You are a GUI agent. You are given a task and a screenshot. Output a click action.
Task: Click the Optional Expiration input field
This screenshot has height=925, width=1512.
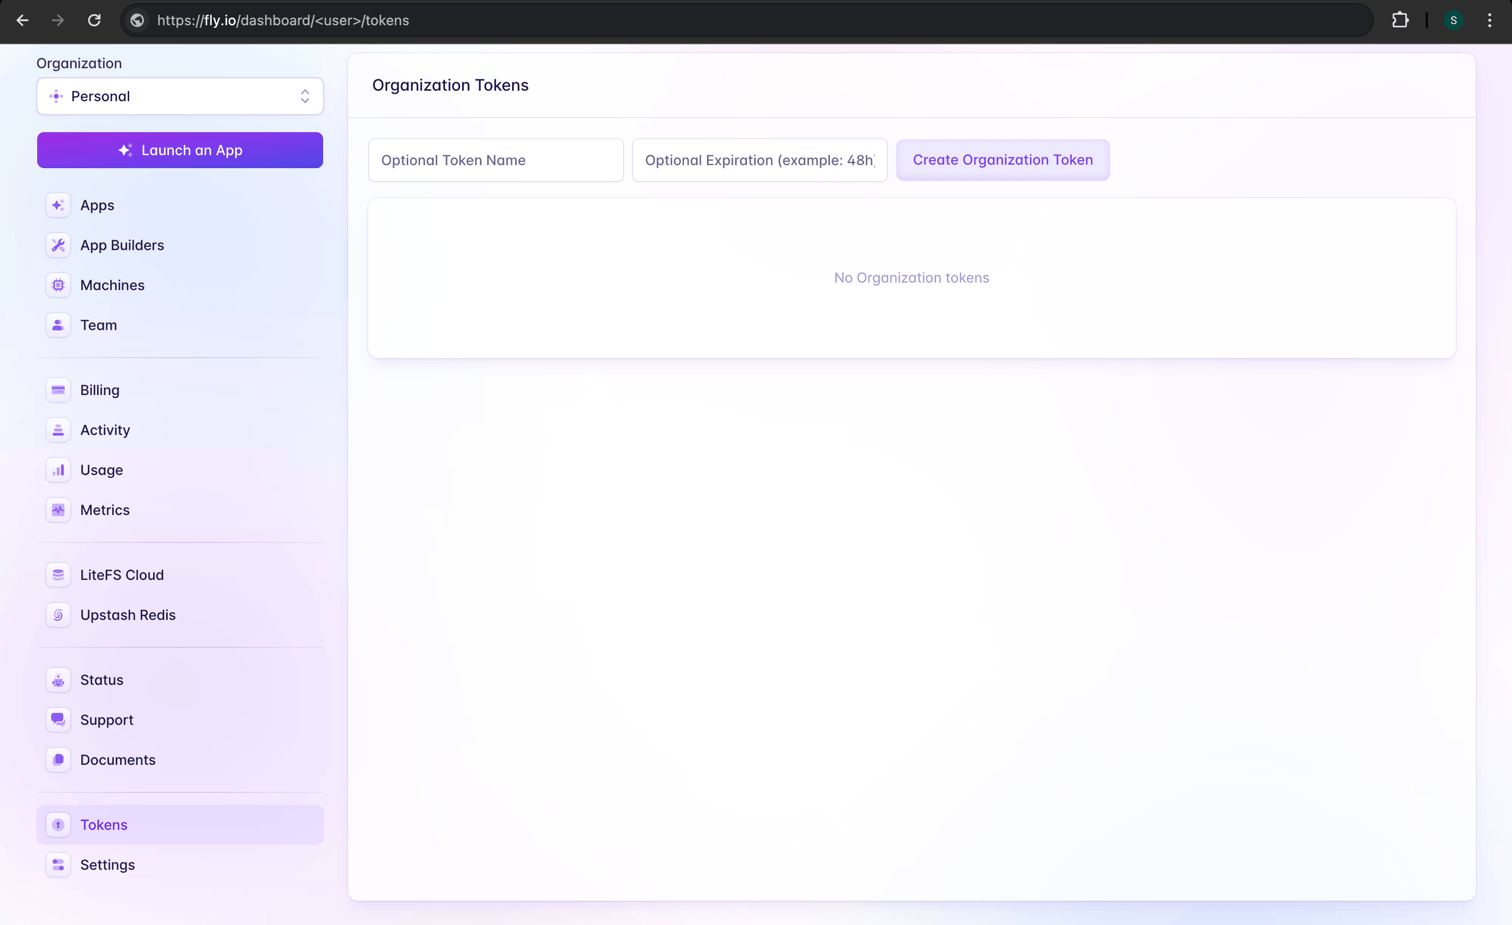coord(759,160)
